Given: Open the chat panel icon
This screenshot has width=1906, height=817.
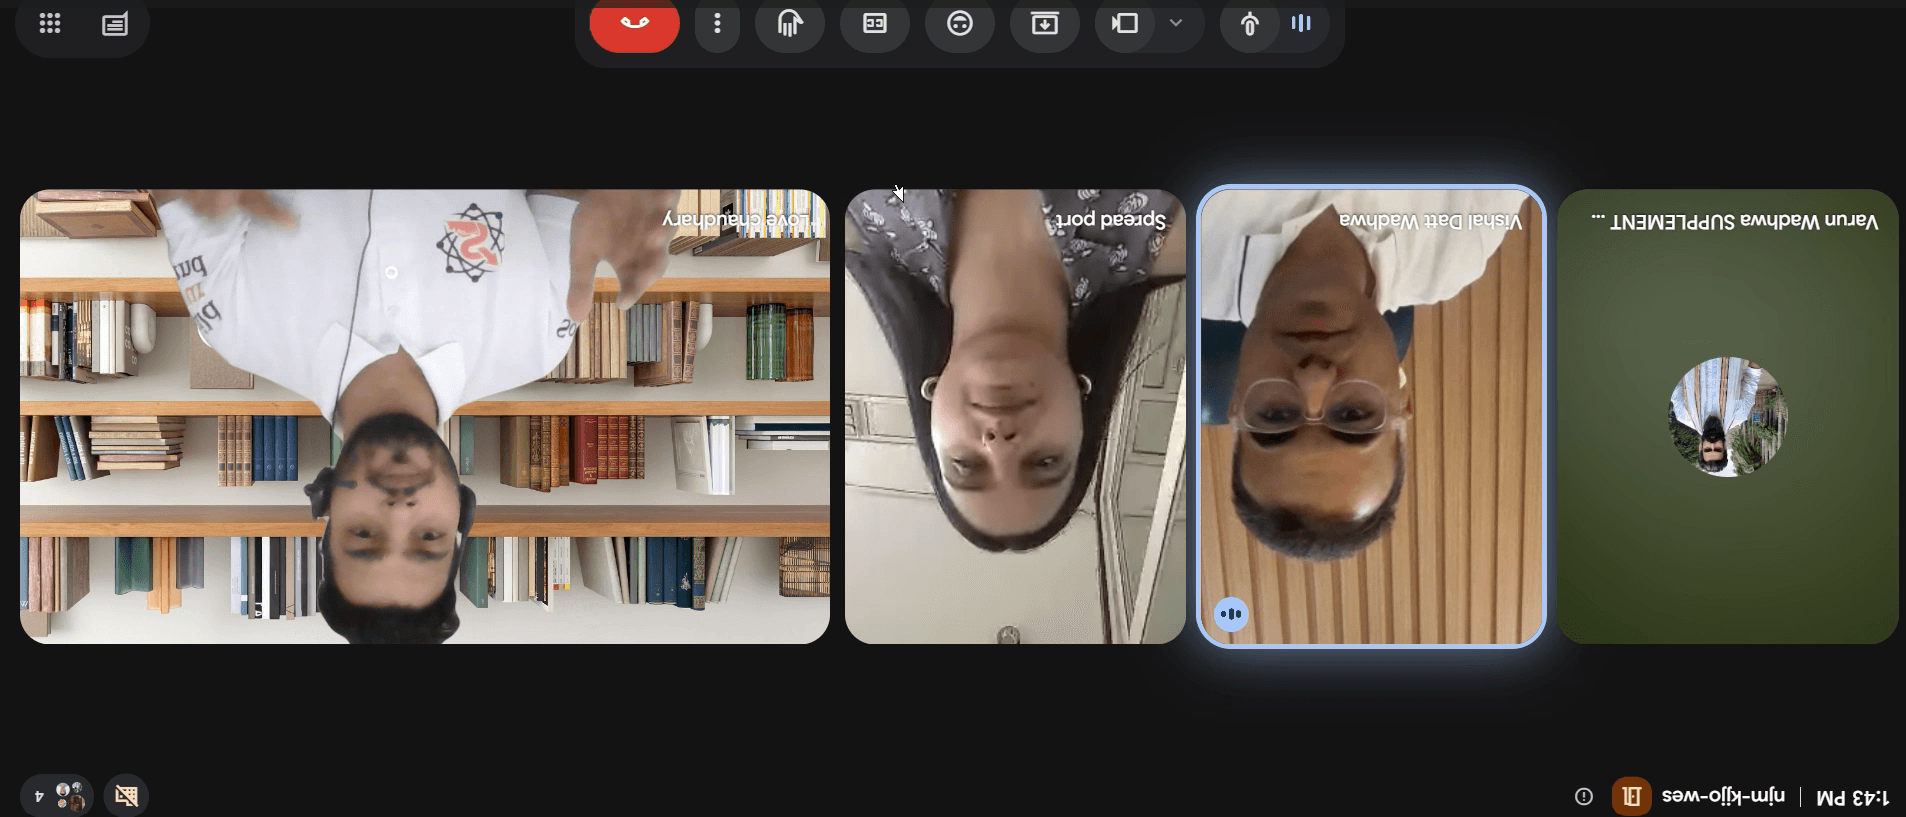Looking at the screenshot, I should click(115, 24).
